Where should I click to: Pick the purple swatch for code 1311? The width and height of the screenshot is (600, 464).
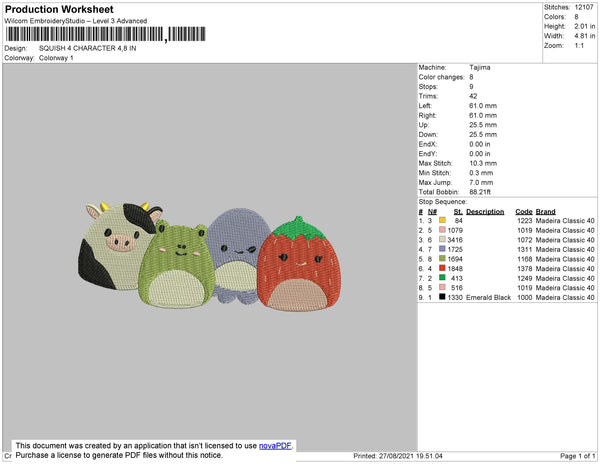pos(442,249)
